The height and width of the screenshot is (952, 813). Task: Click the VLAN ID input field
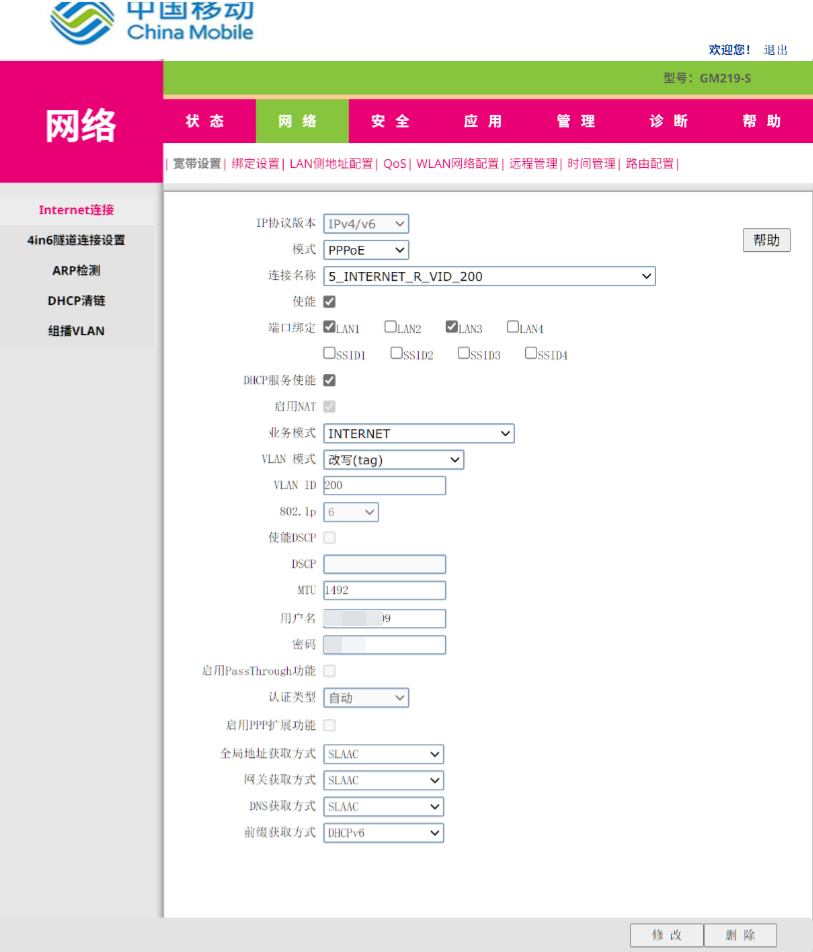[384, 486]
